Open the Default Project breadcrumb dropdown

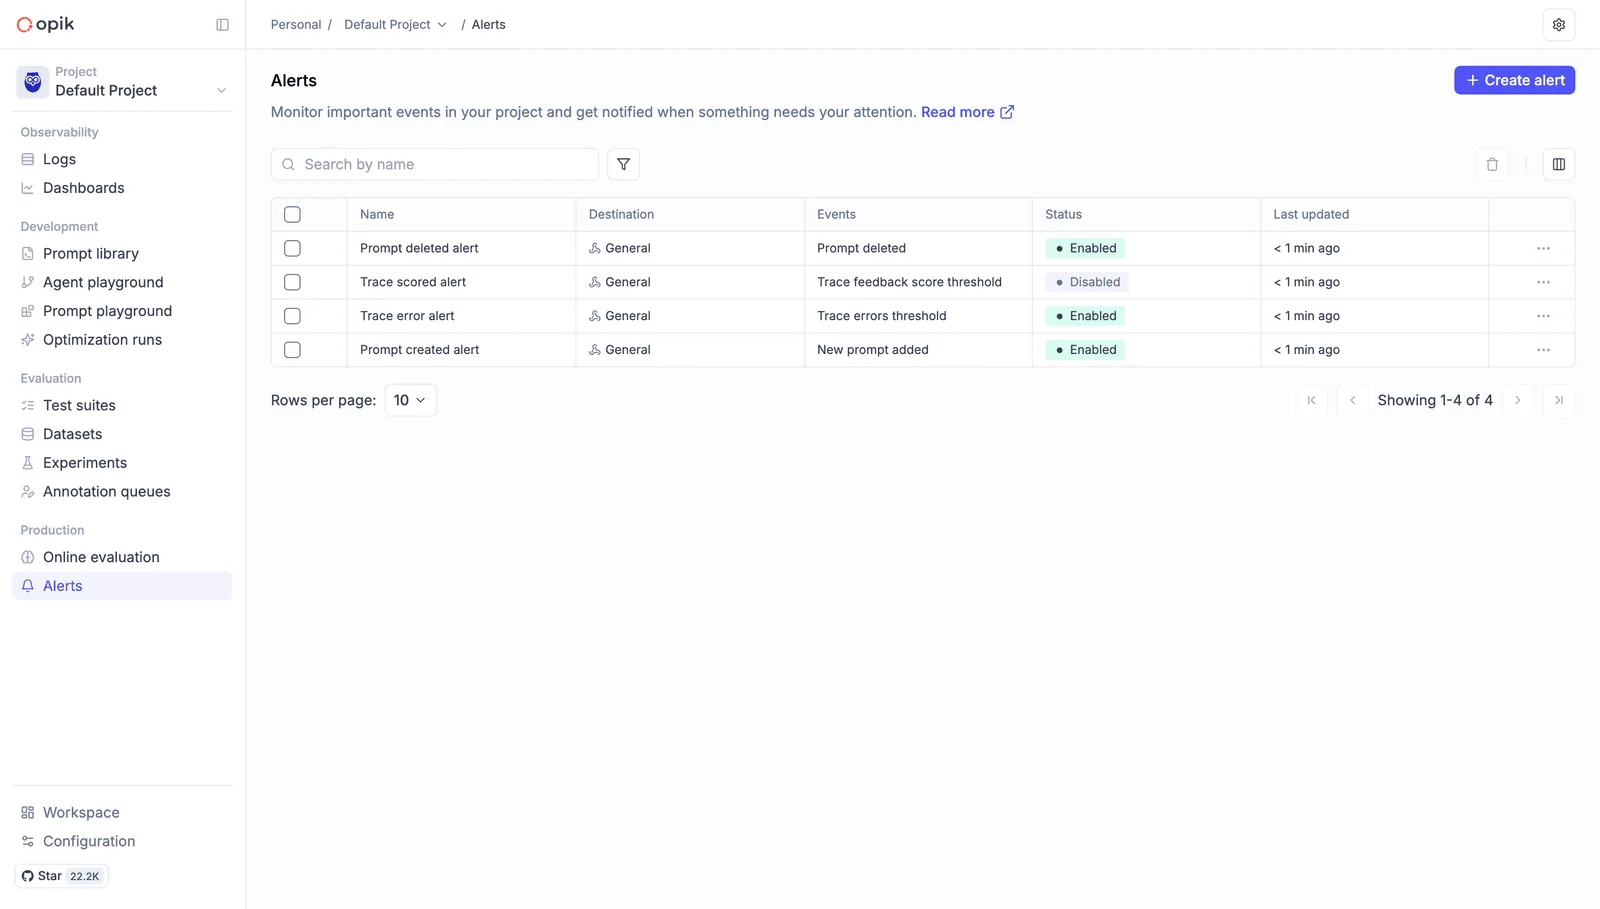tap(395, 25)
